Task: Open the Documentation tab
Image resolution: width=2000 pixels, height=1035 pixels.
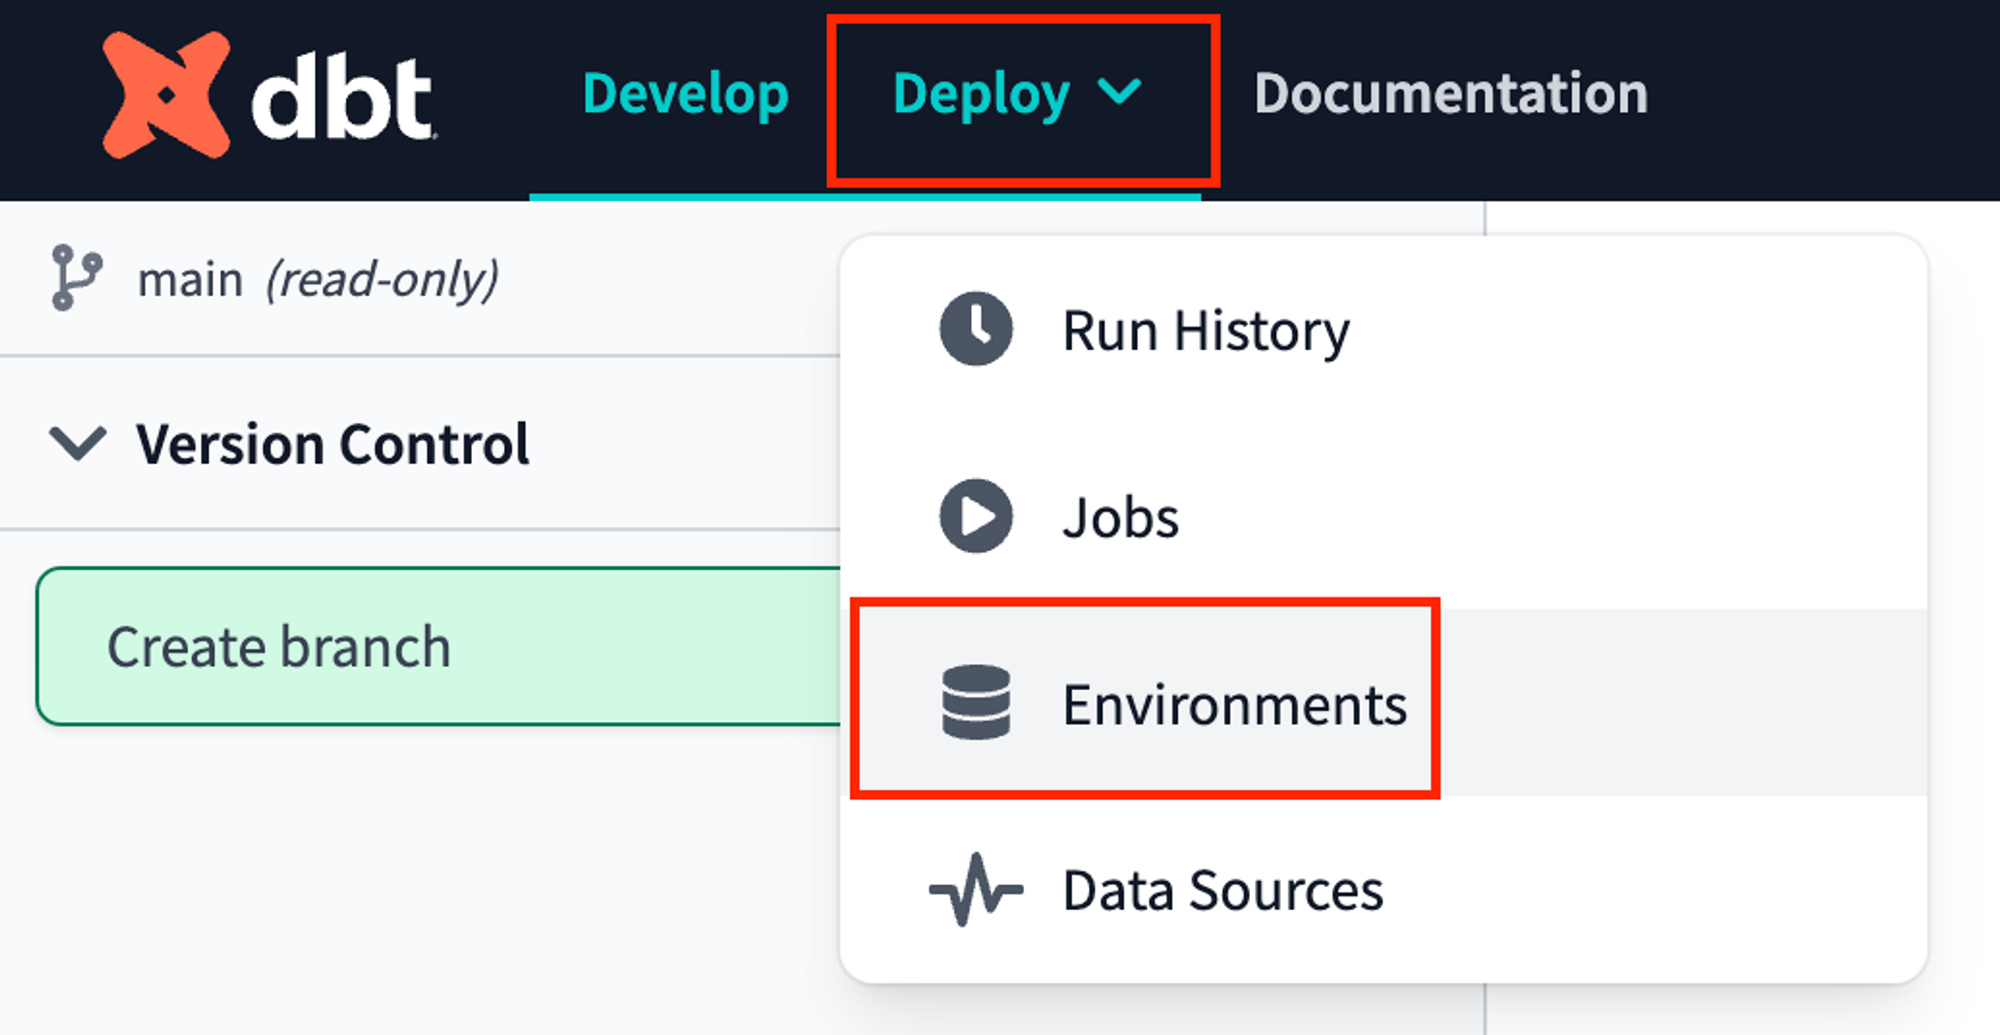Action: tap(1450, 93)
